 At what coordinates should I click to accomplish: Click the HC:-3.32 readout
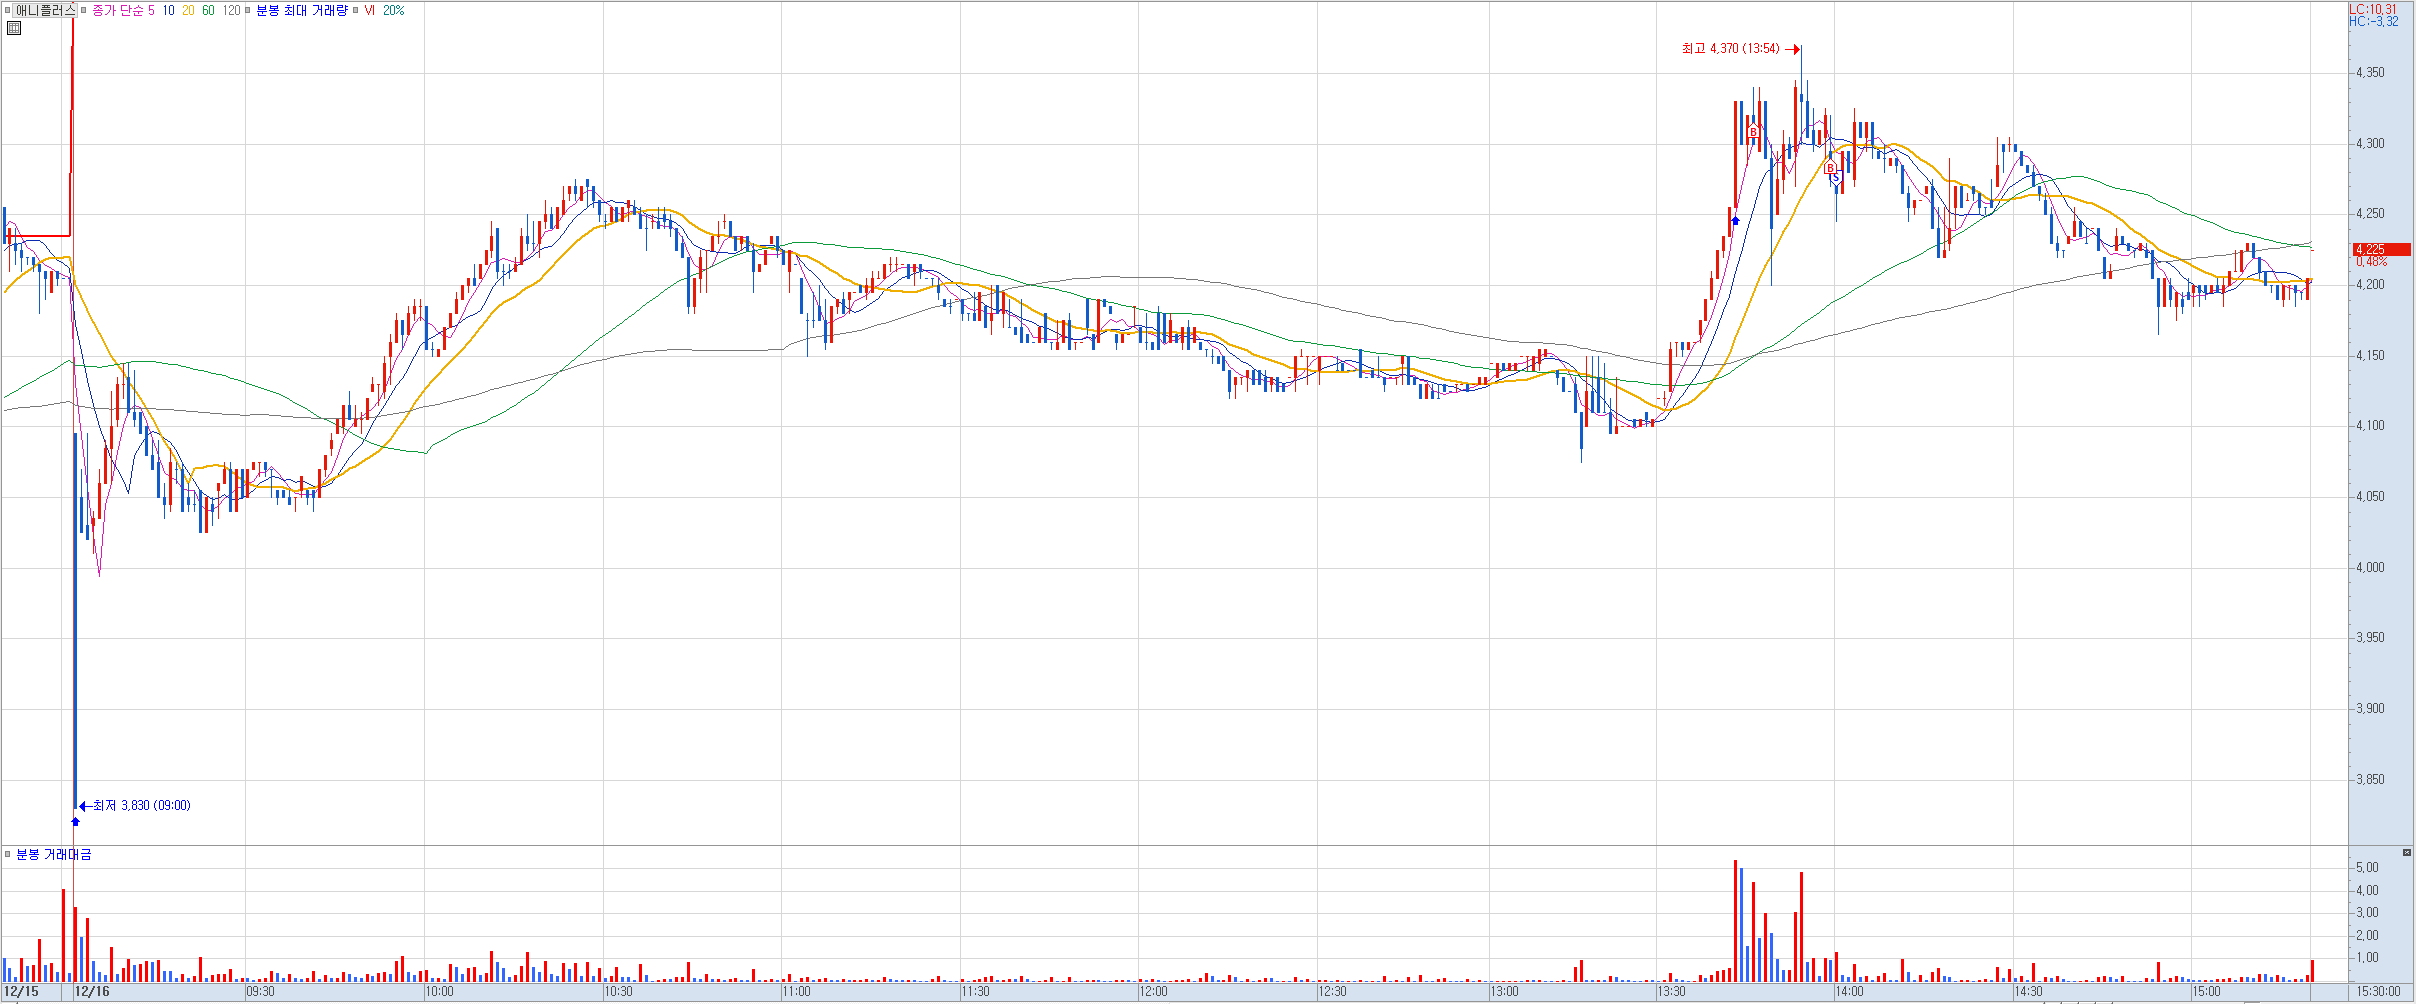tap(2373, 21)
